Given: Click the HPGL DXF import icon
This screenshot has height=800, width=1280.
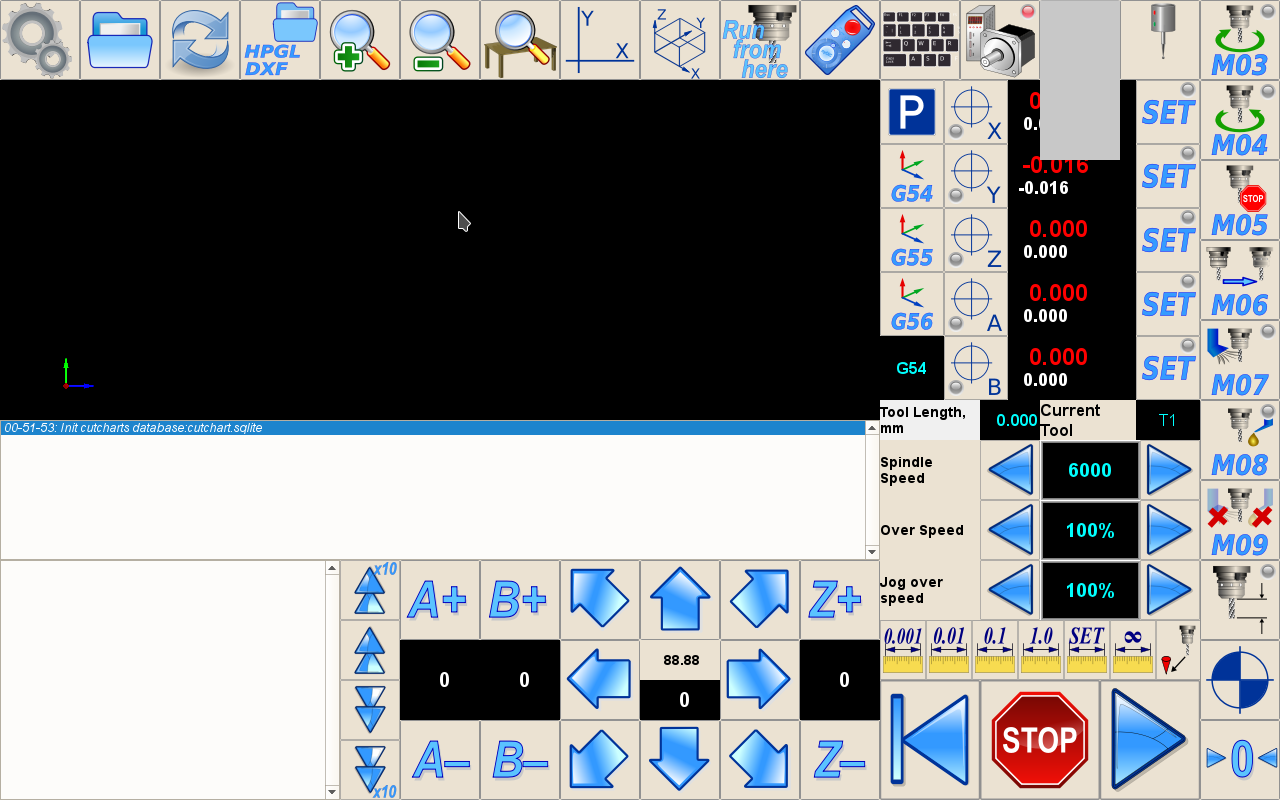Looking at the screenshot, I should [280, 40].
